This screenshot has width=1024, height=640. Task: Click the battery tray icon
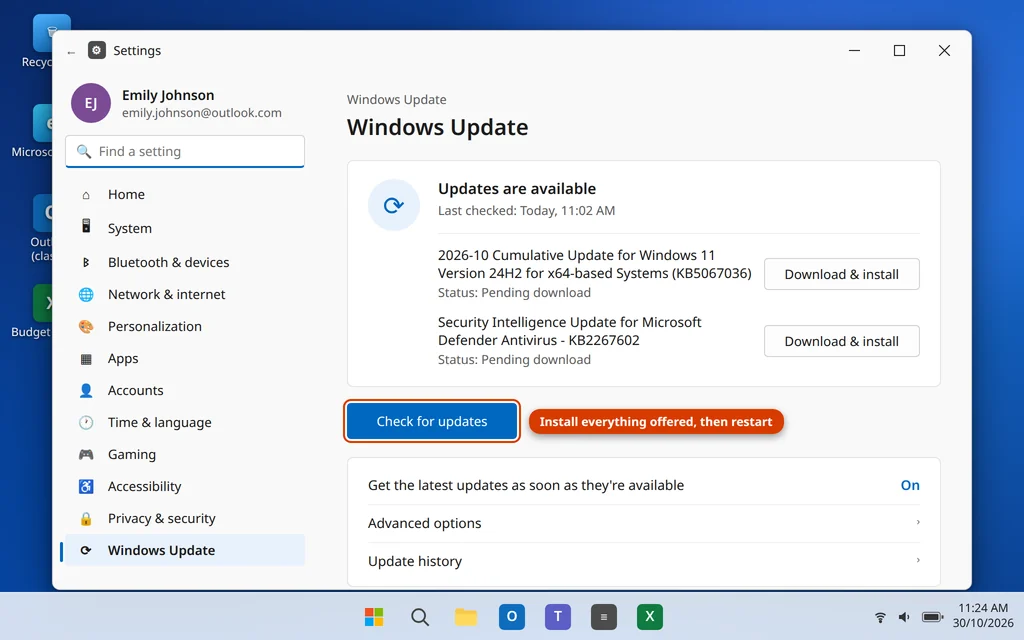pyautogui.click(x=933, y=617)
